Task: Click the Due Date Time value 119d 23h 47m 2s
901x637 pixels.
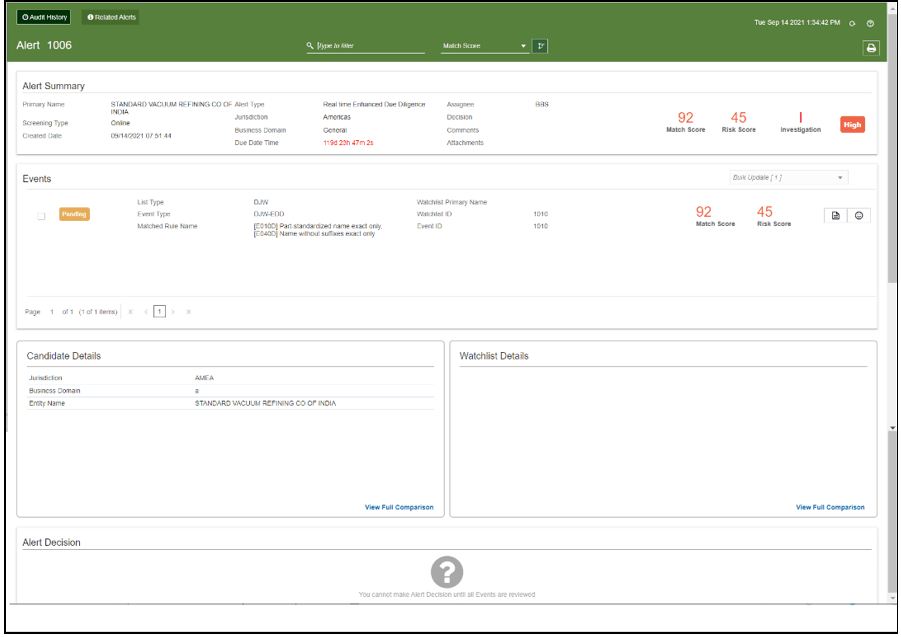Action: [x=348, y=143]
